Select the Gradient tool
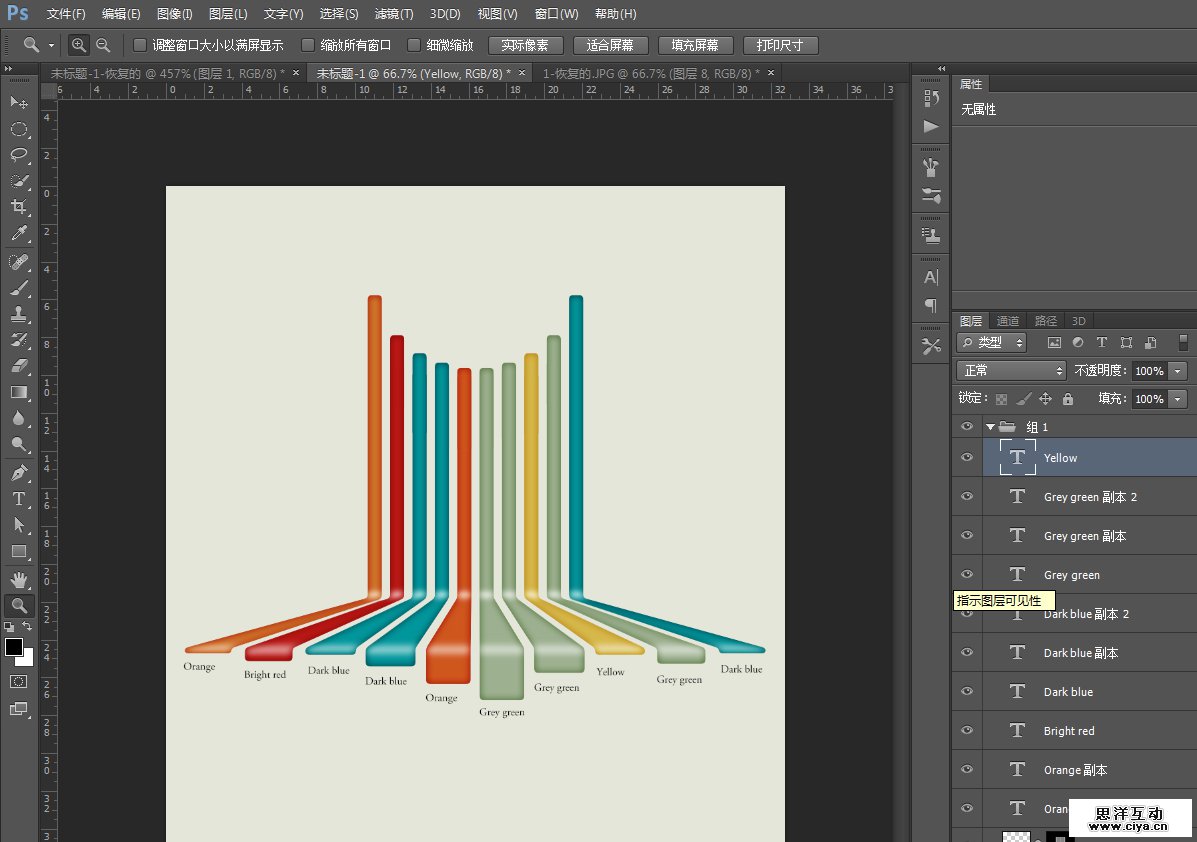Image resolution: width=1197 pixels, height=842 pixels. tap(19, 392)
